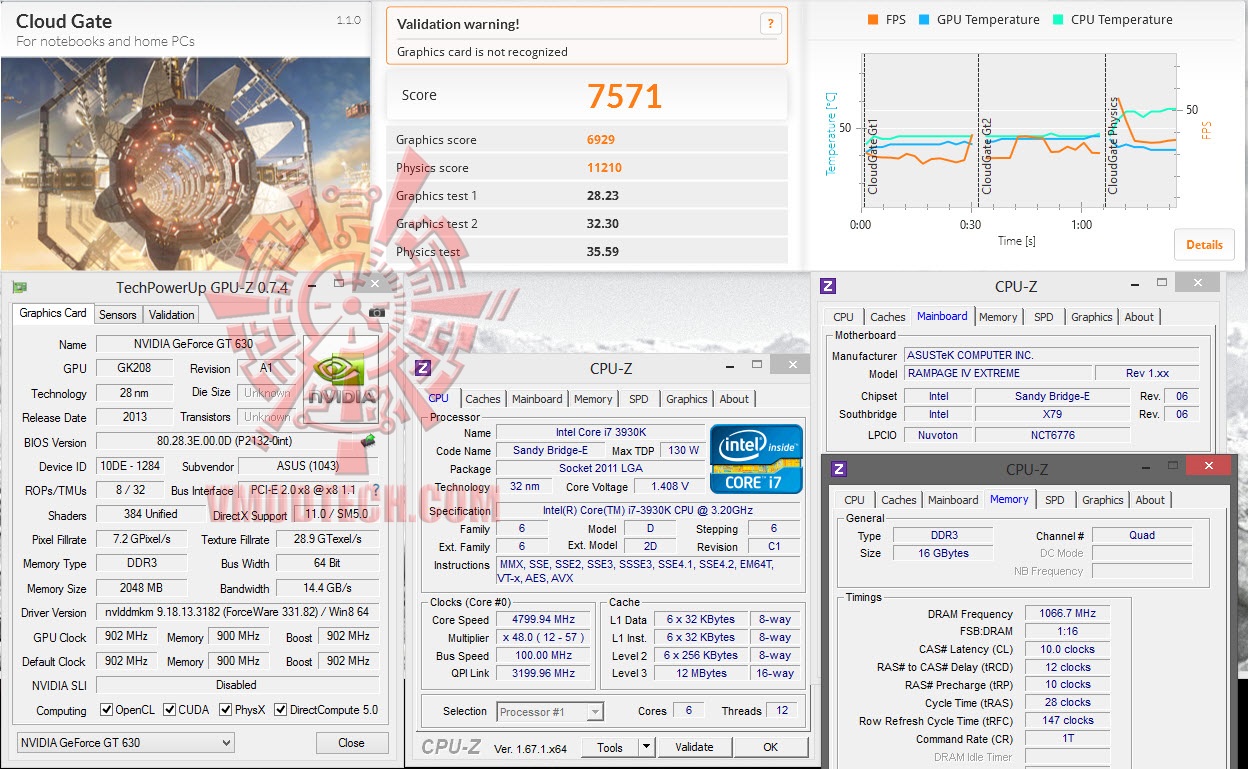Select About tab in the Mainboard CPU-Z window
Image resolution: width=1248 pixels, height=769 pixels.
1140,317
